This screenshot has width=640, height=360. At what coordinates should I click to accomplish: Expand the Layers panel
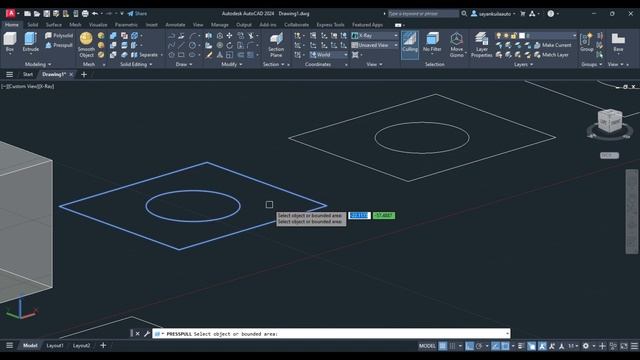coord(523,64)
